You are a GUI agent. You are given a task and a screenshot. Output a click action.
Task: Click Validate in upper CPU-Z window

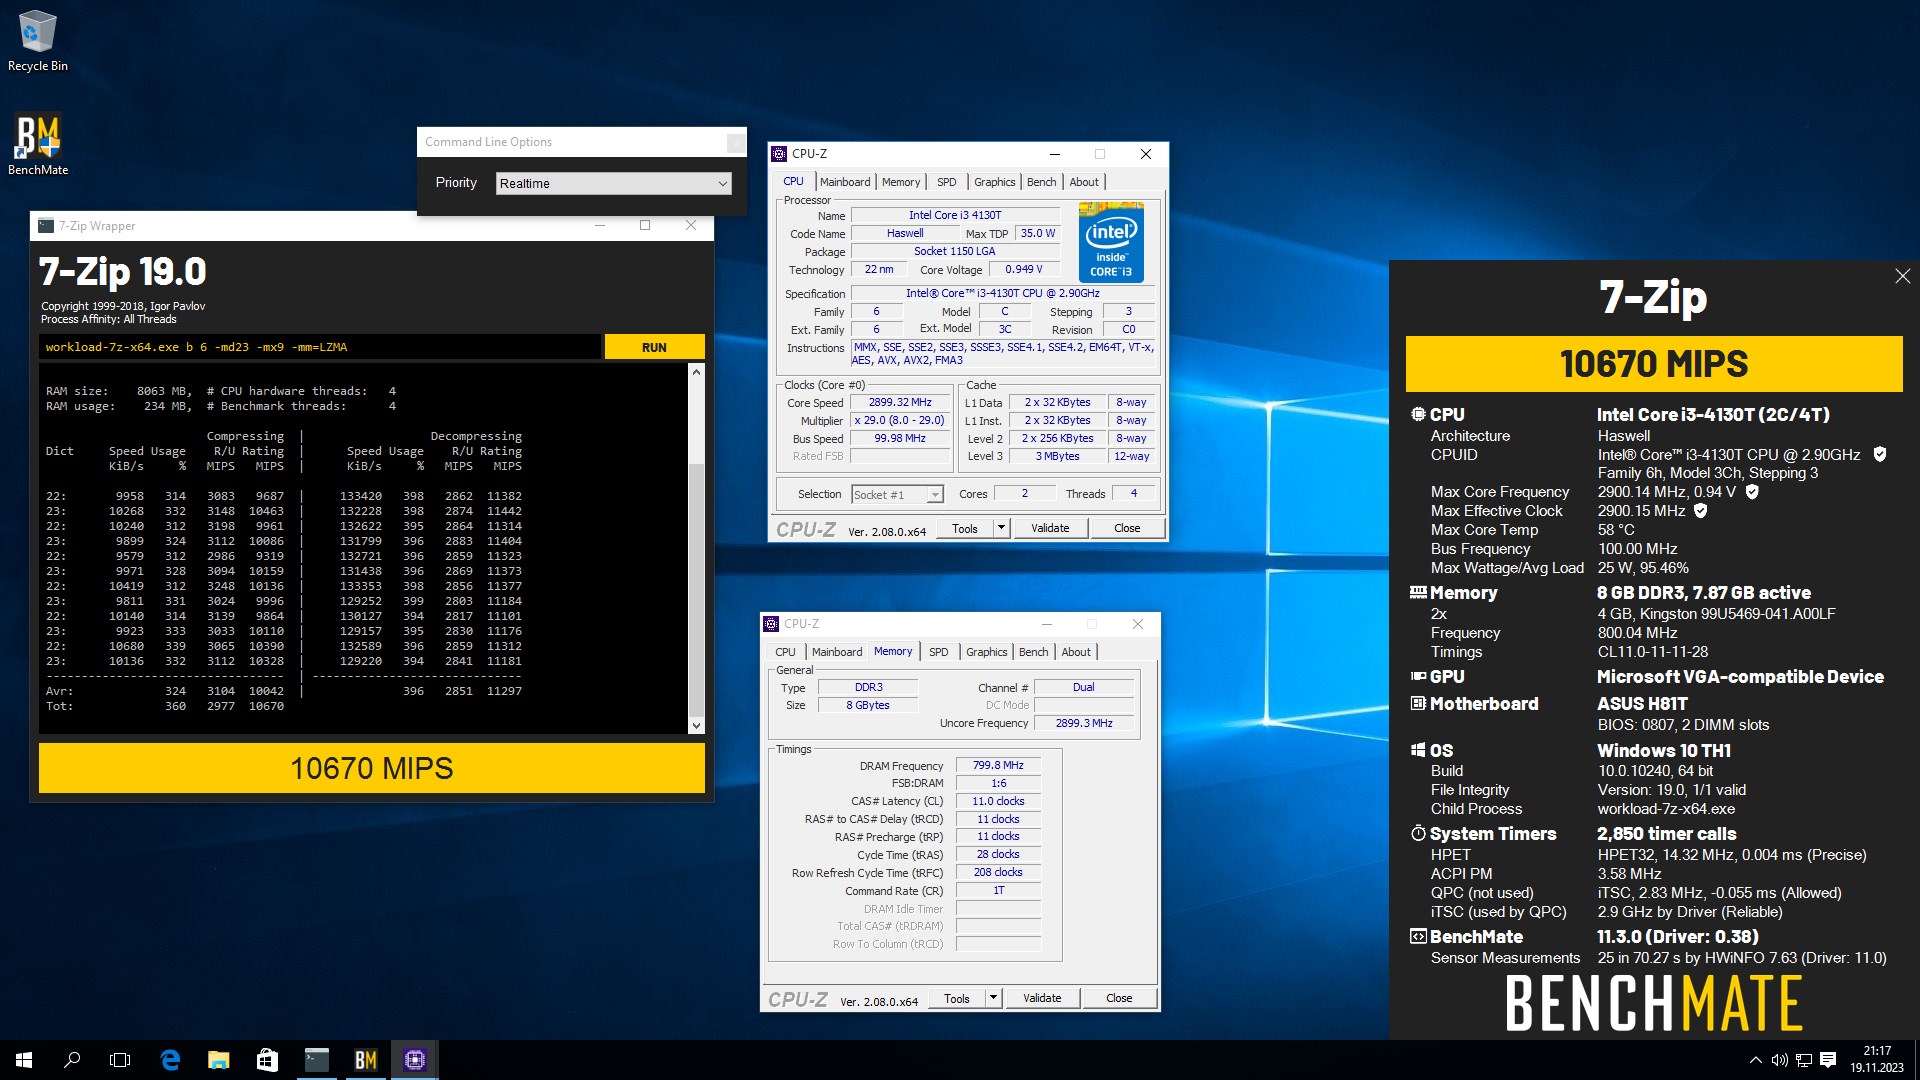1050,528
